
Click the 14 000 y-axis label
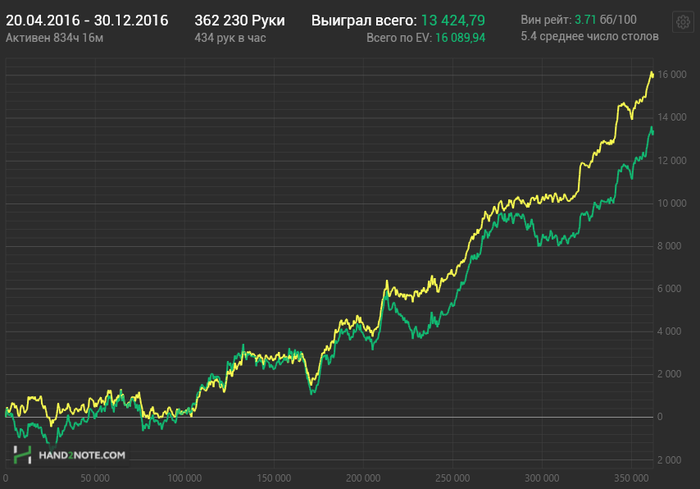click(671, 117)
